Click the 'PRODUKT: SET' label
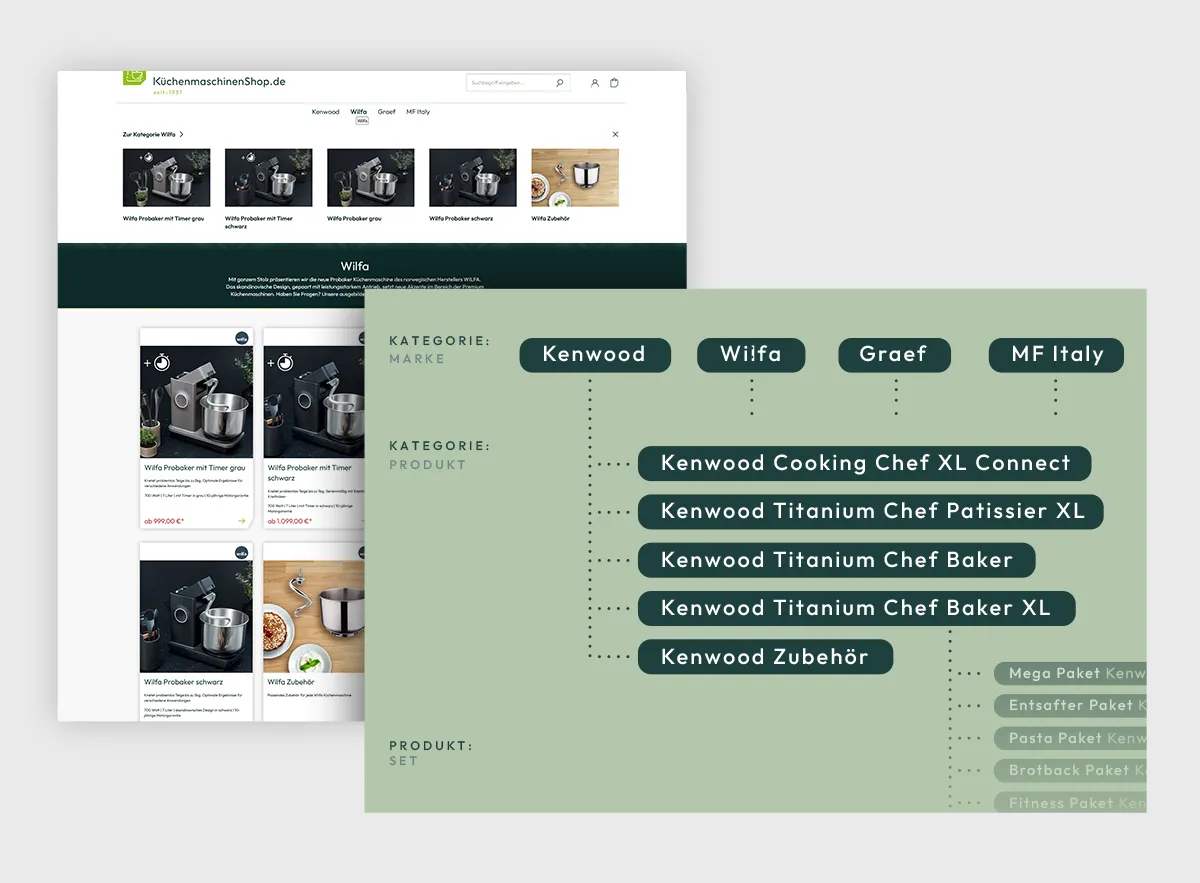The width and height of the screenshot is (1200, 883). tap(431, 753)
